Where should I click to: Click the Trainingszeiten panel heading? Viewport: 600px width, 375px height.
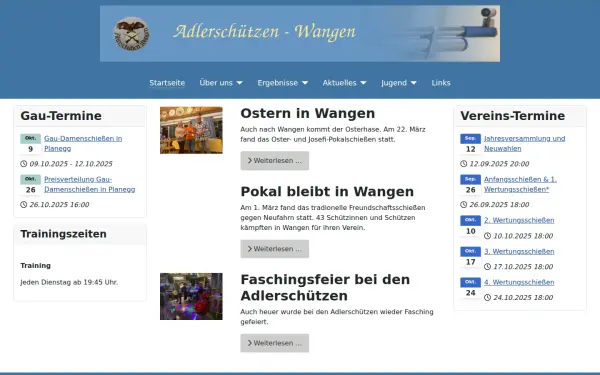[64, 234]
